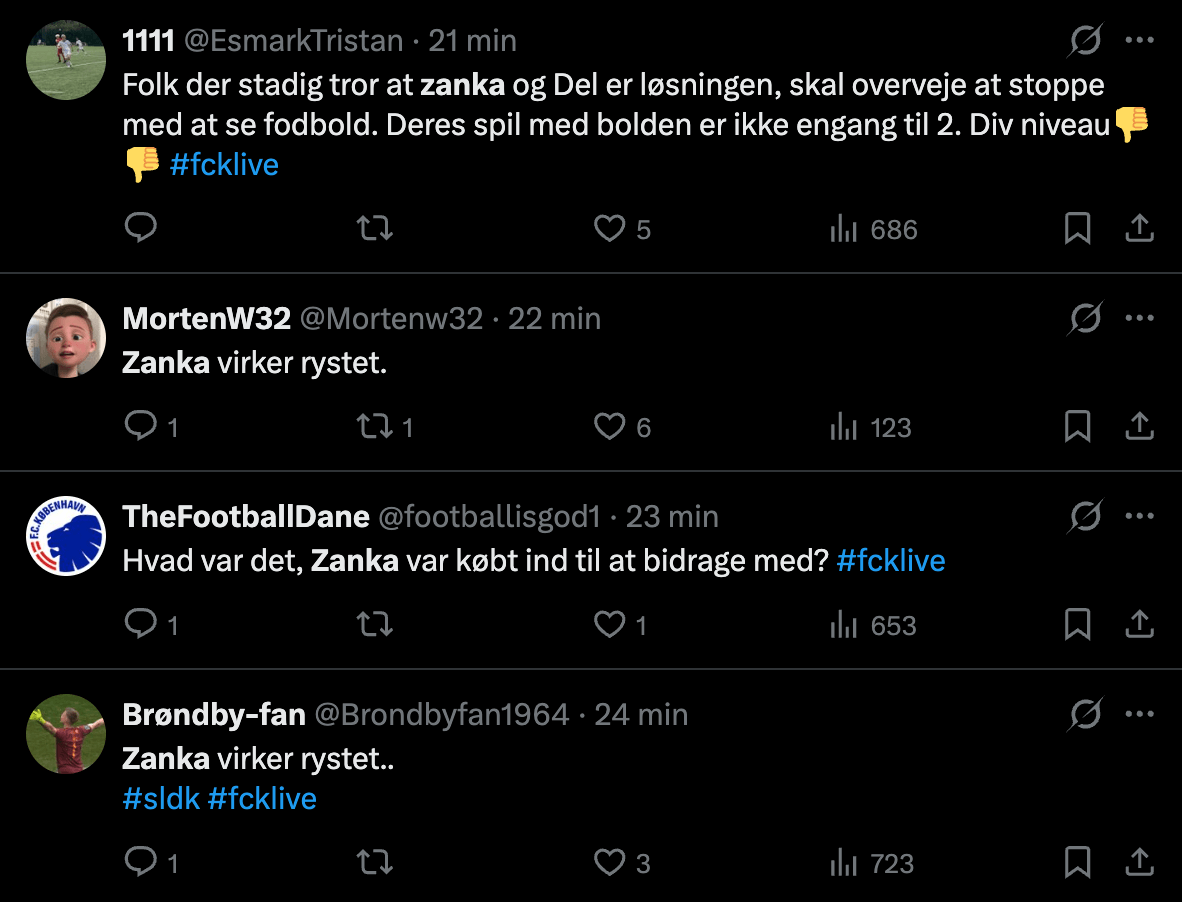Share MortenW32's tweet
The image size is (1182, 902).
pos(1139,427)
